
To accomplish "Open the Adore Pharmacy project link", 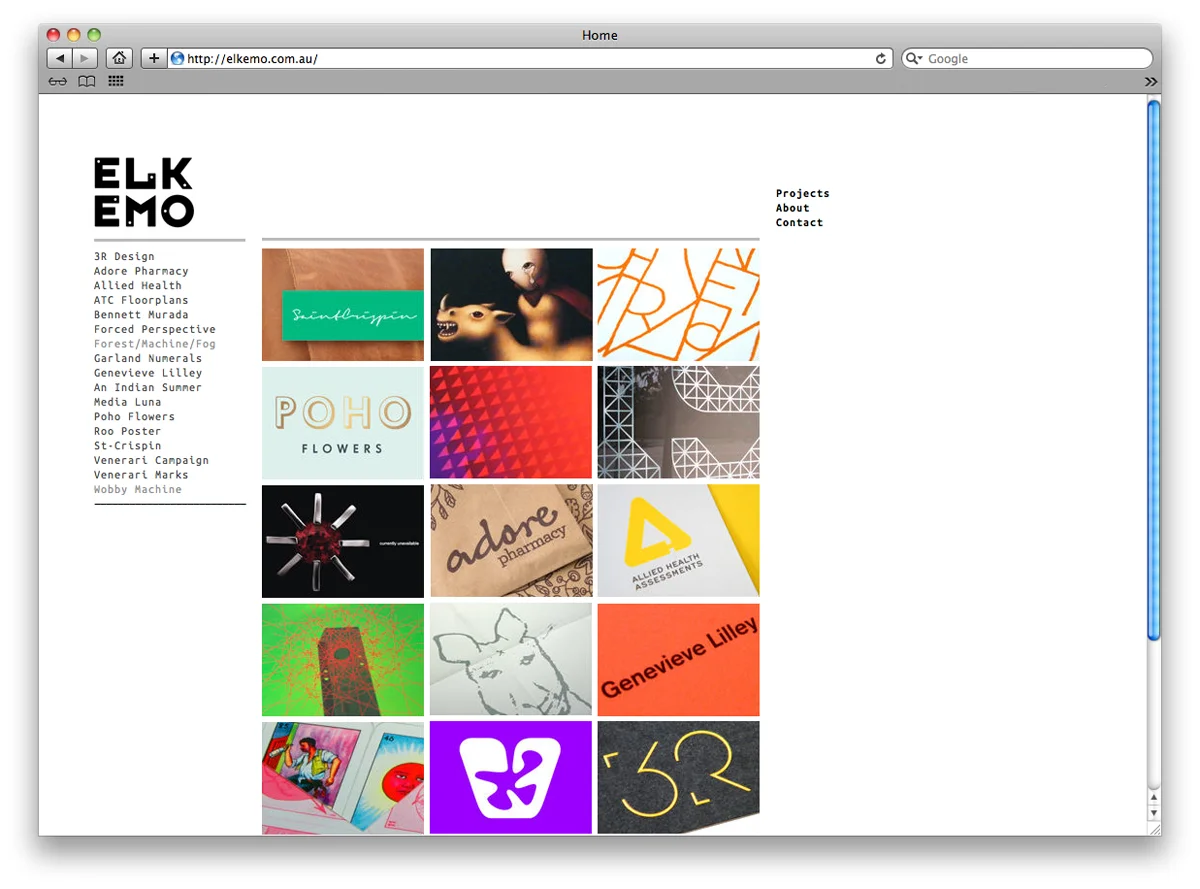I will (141, 271).
